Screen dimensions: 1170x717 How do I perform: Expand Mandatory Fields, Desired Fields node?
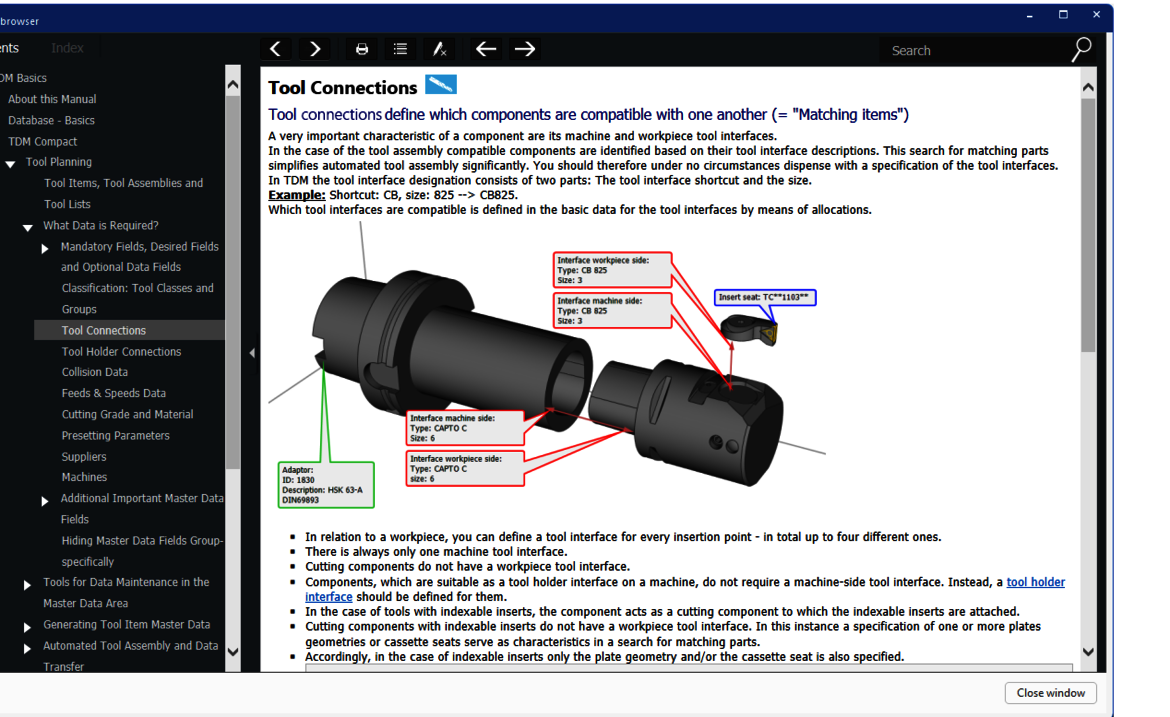[45, 248]
